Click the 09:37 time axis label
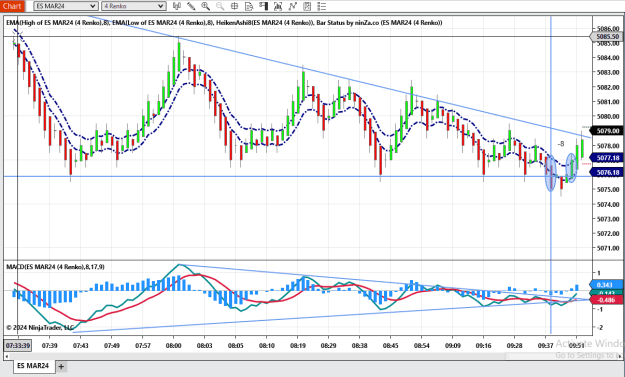Image resolution: width=625 pixels, height=377 pixels. [x=546, y=346]
